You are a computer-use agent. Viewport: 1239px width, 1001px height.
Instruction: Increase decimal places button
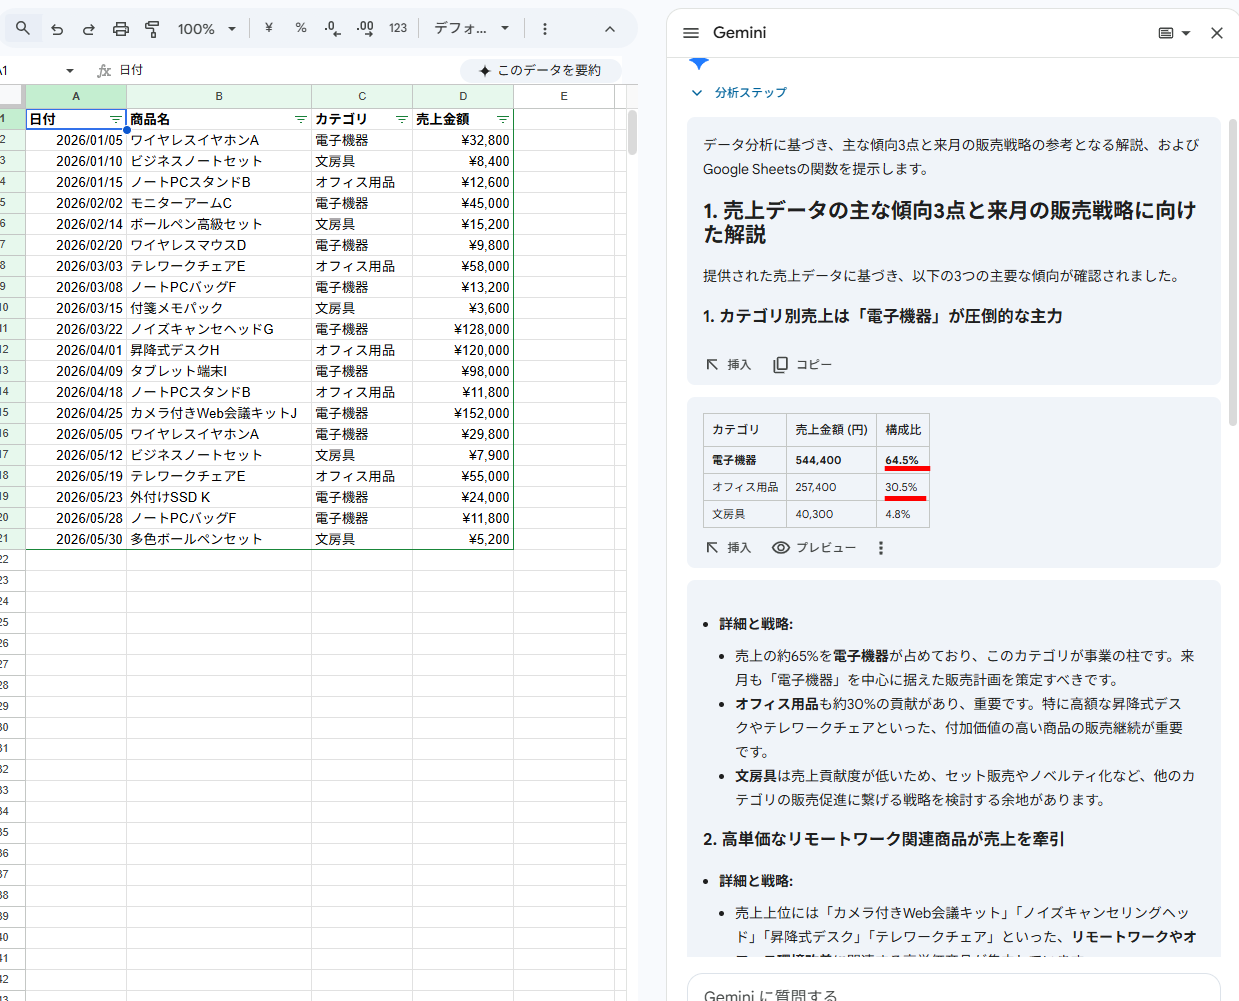(365, 28)
